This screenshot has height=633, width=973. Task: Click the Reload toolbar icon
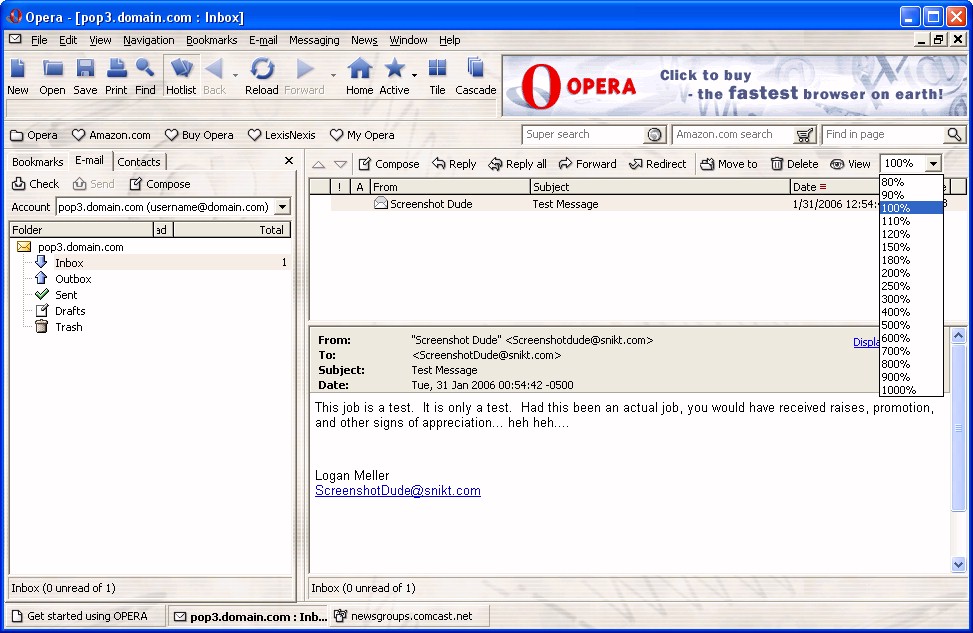[262, 76]
